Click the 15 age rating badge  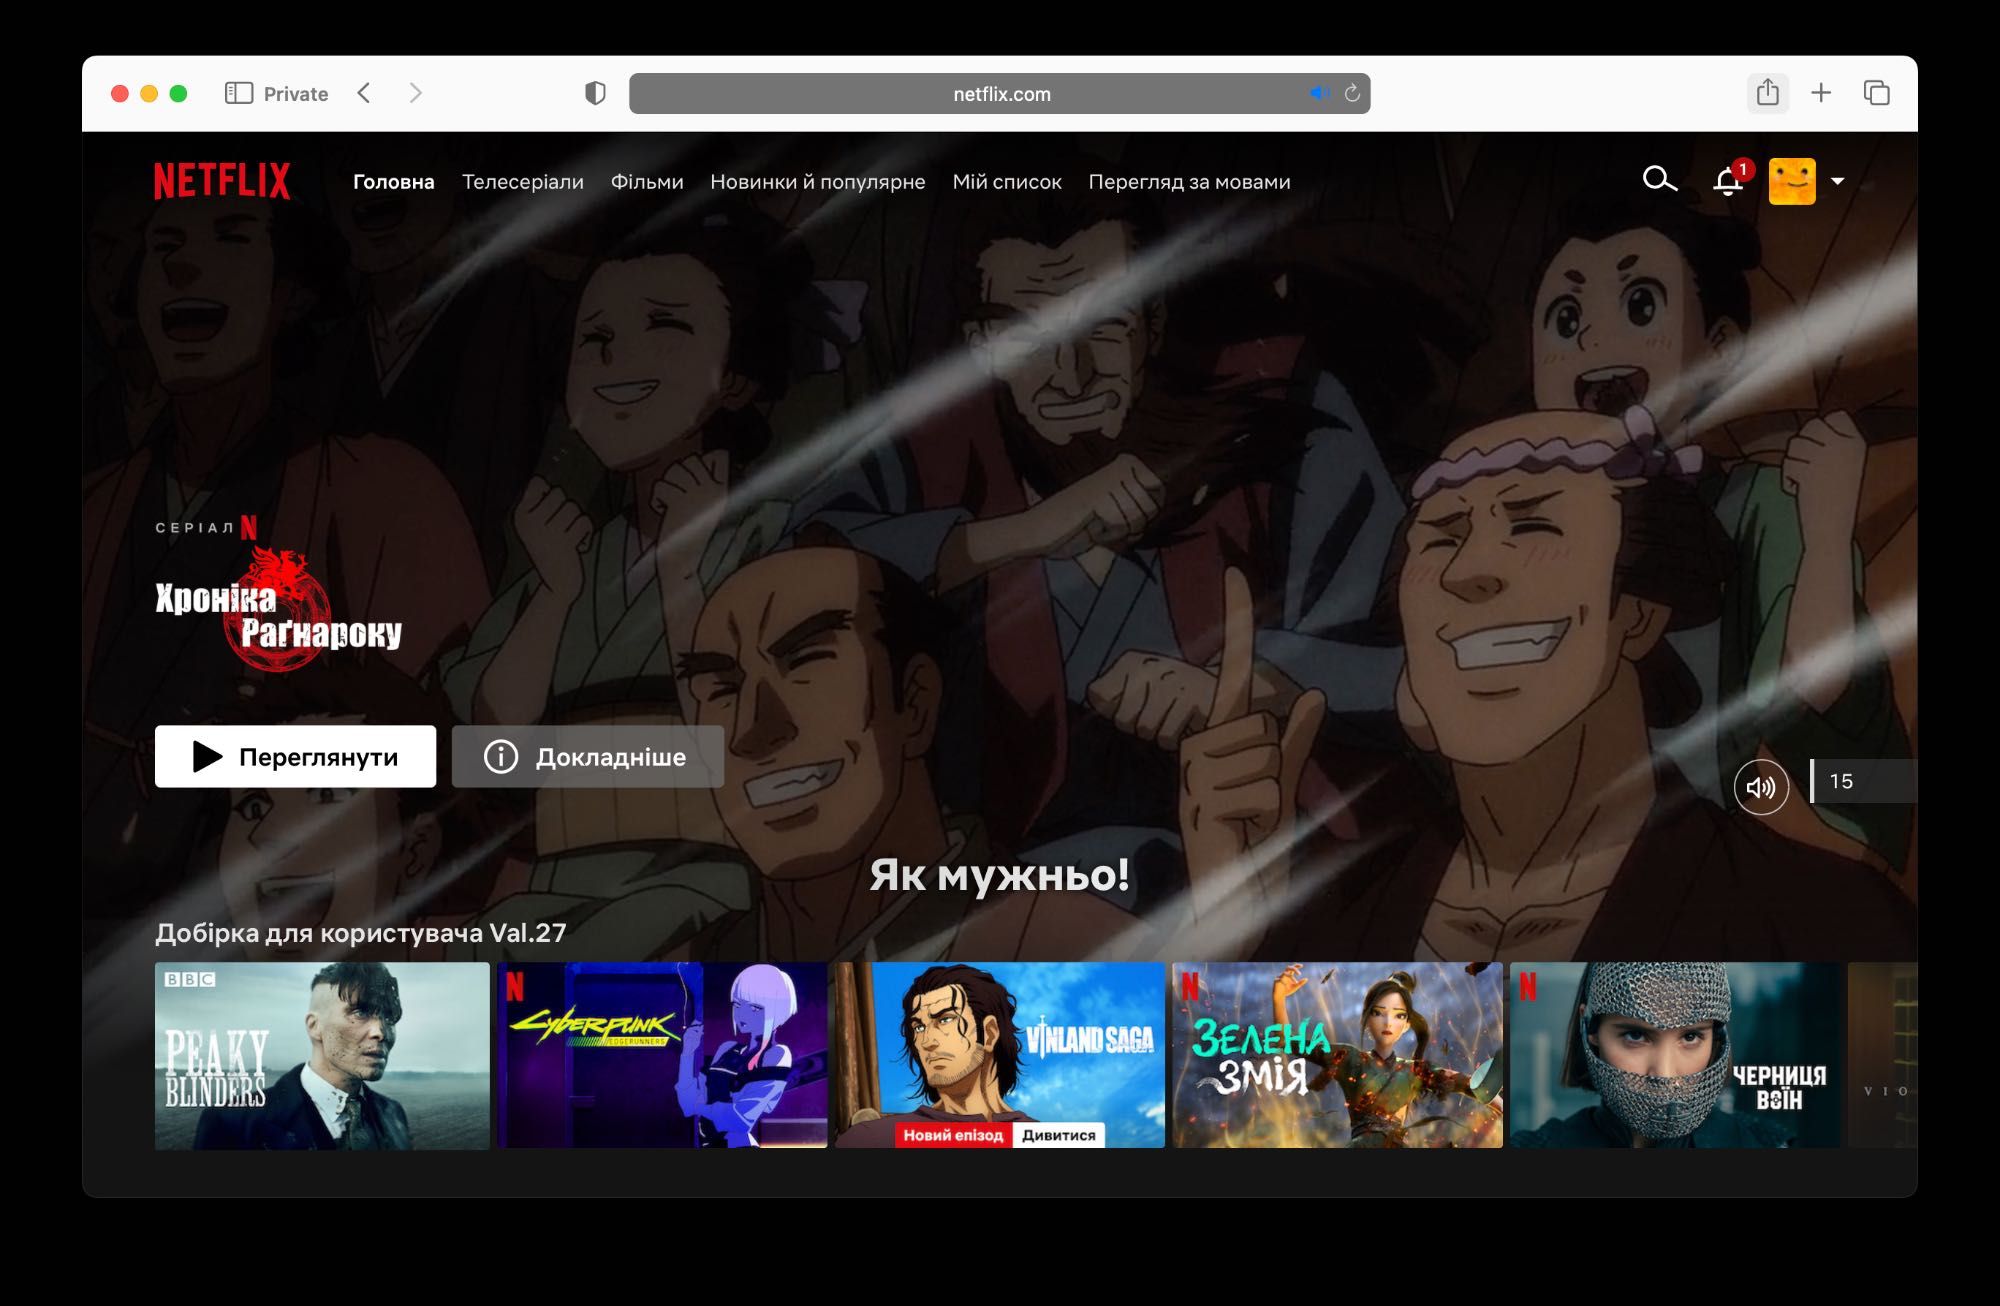click(1863, 781)
